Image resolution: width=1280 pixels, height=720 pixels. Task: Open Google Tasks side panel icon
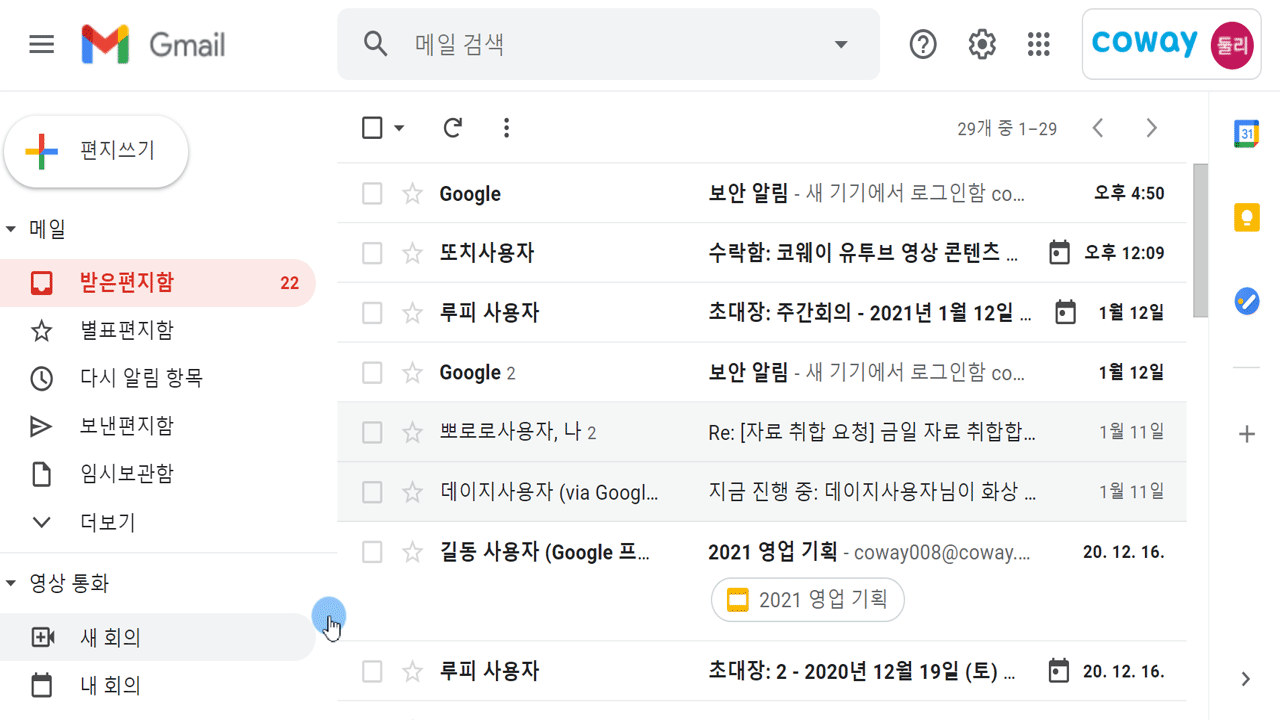[x=1246, y=300]
